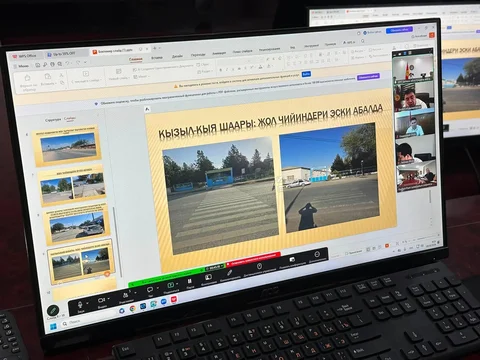Viewport: 480px width, 360px height.
Task: Click the green annotation pencil circle button
Action: click(53, 311)
